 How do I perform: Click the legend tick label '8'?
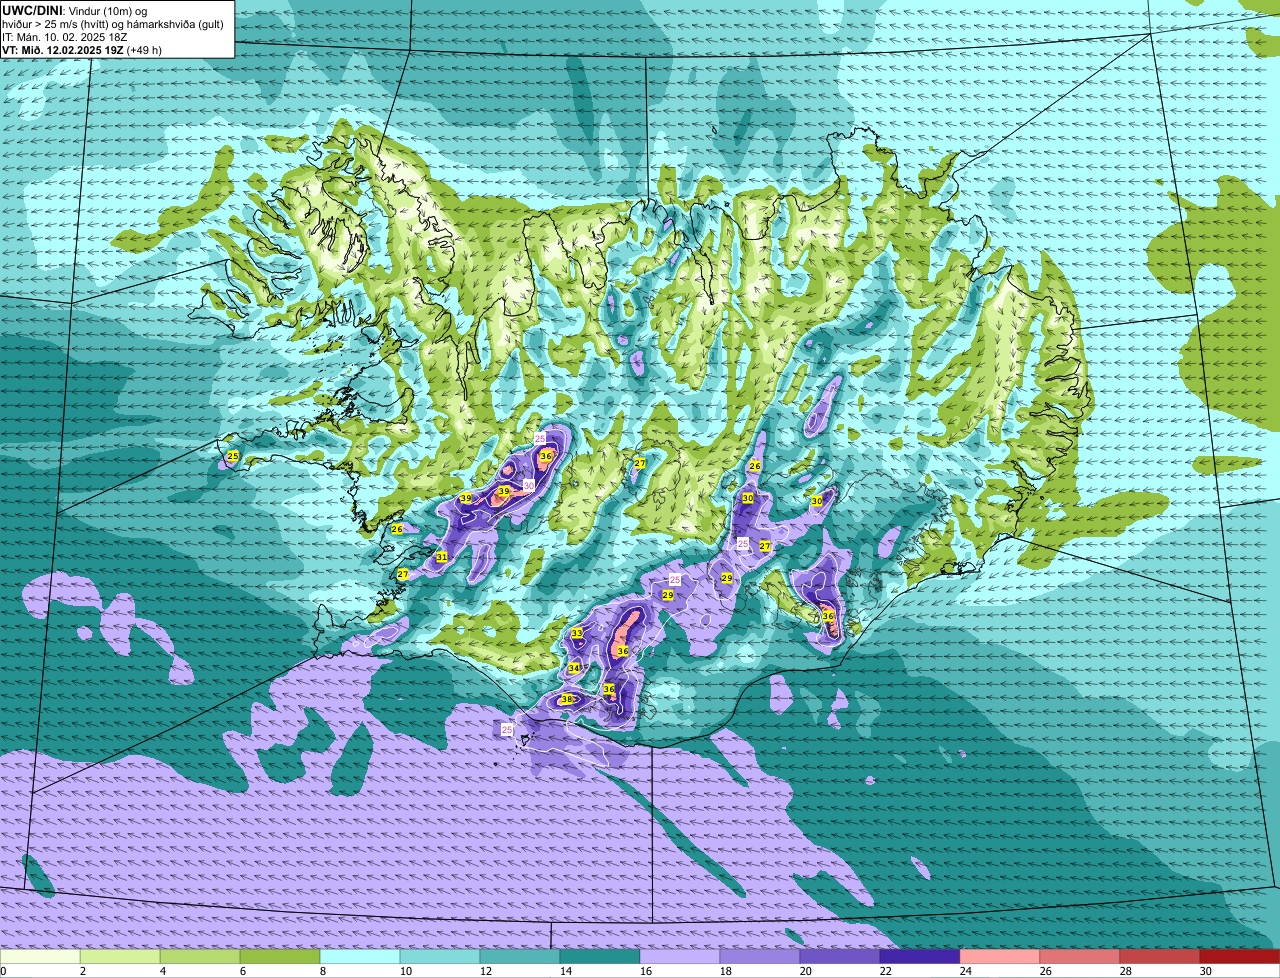(x=322, y=971)
